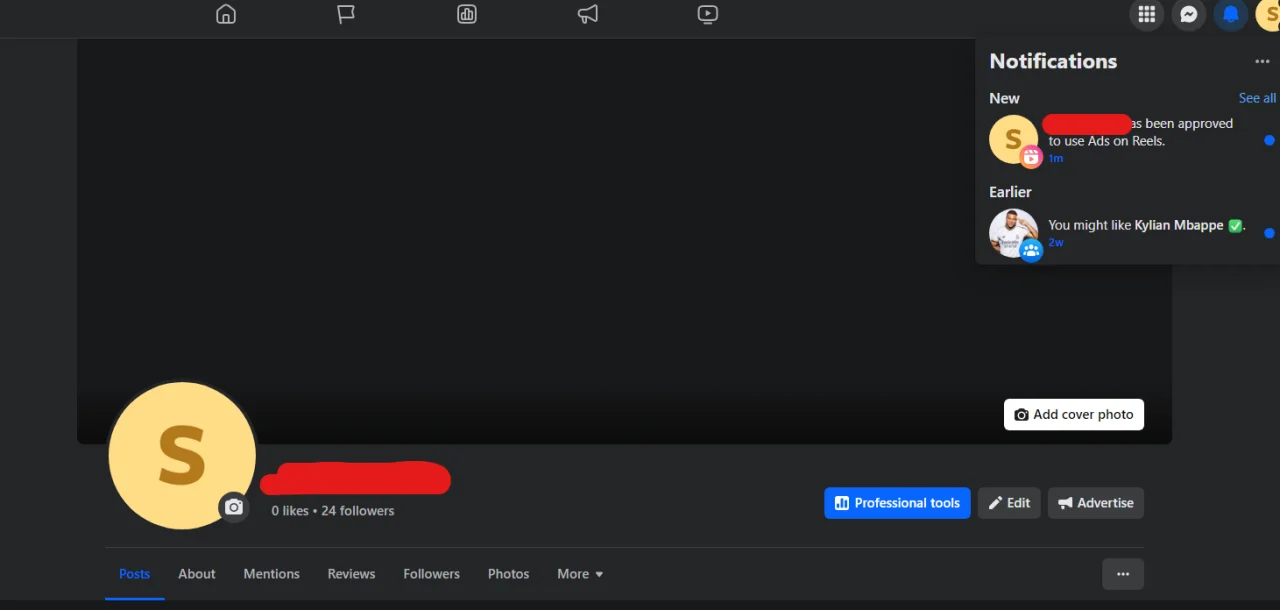
Task: Open the Photos tab
Action: [x=508, y=574]
